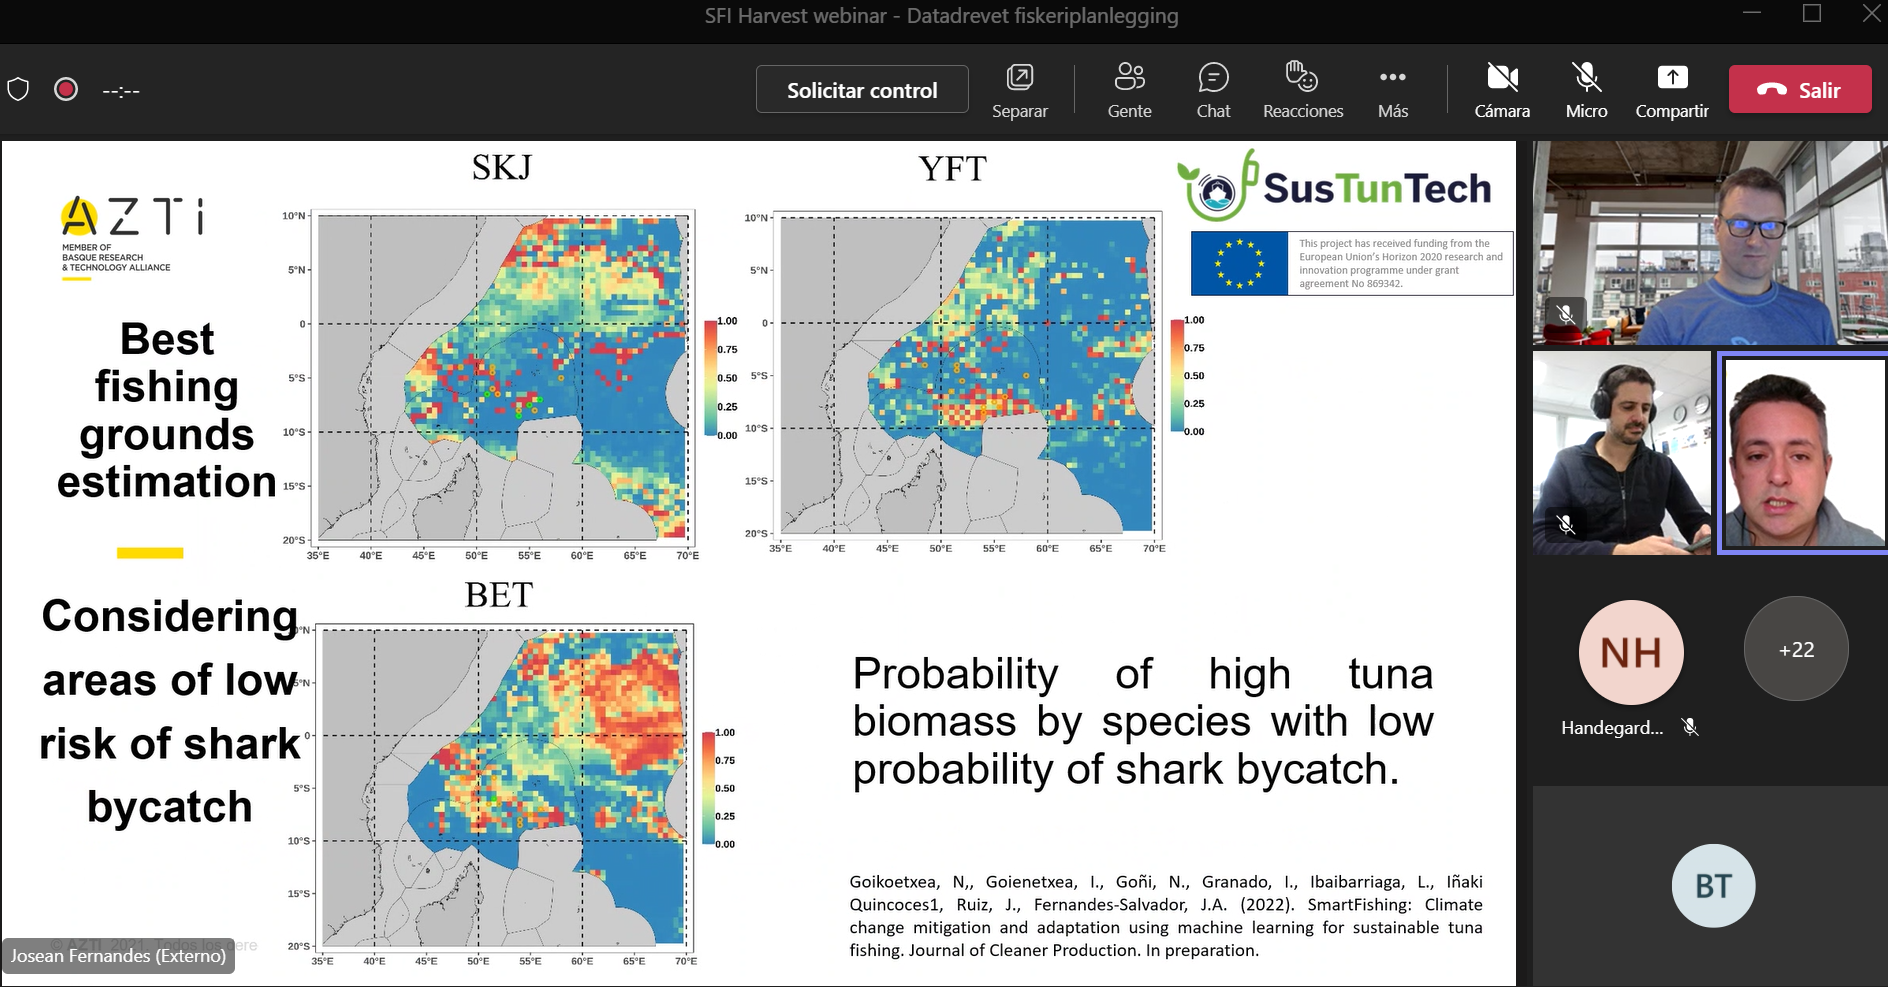Click the "Probability of high tuna" paragraph
The height and width of the screenshot is (987, 1888).
point(1143,721)
